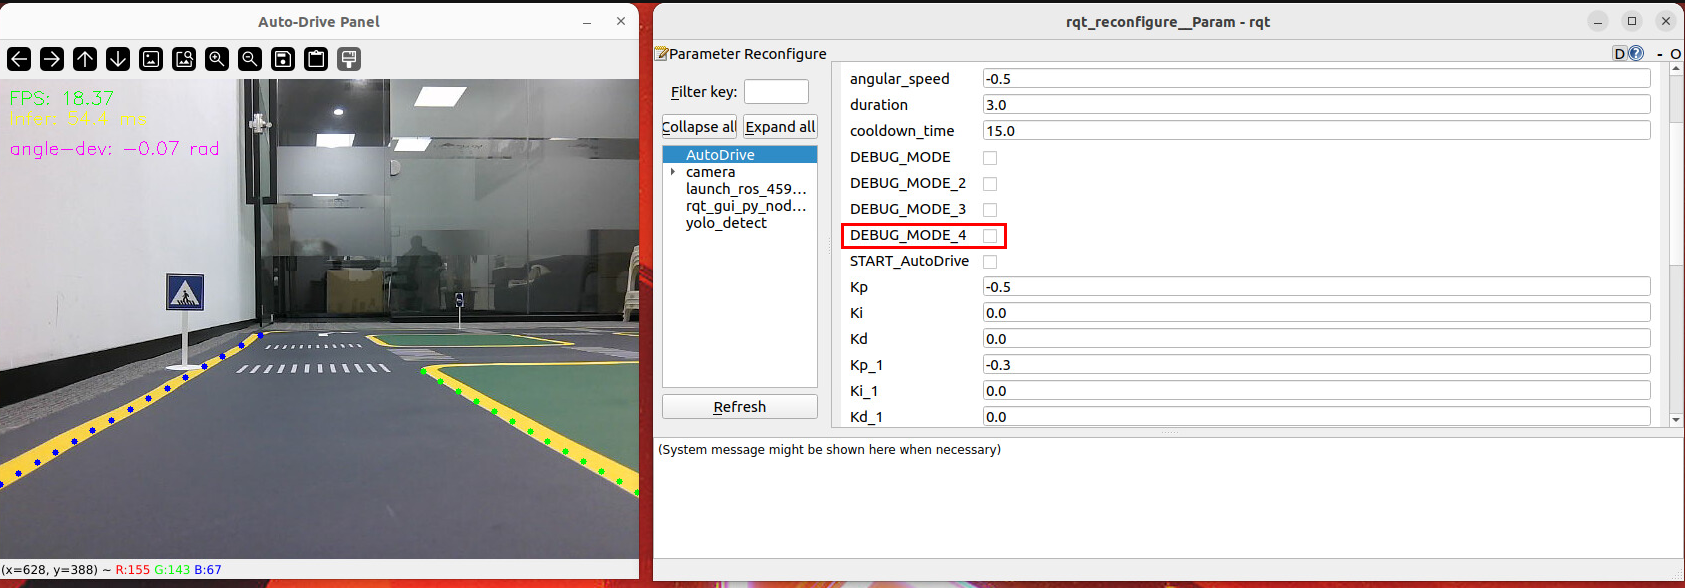Click the Filter key input field
The image size is (1685, 588).
pyautogui.click(x=776, y=92)
